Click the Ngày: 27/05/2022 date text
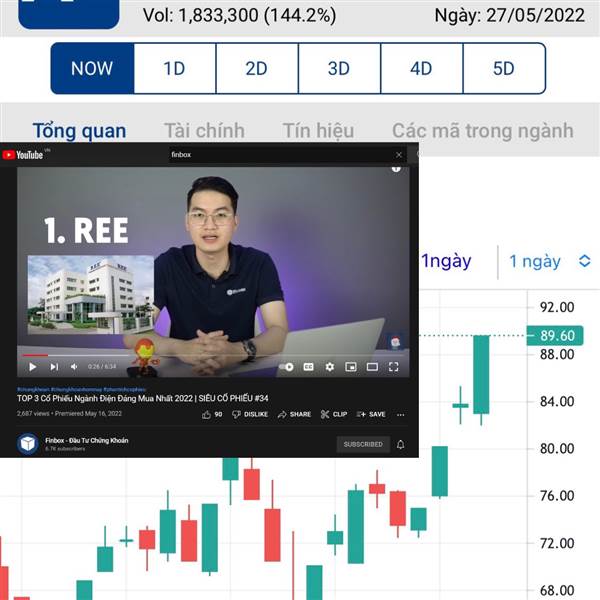The image size is (600, 600). [x=510, y=16]
